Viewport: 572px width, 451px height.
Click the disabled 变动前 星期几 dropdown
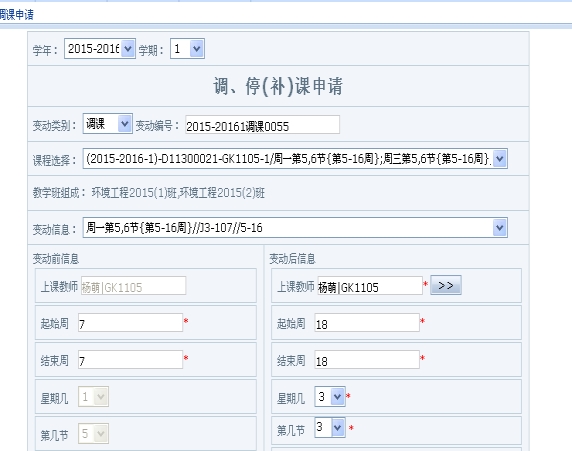(x=93, y=397)
